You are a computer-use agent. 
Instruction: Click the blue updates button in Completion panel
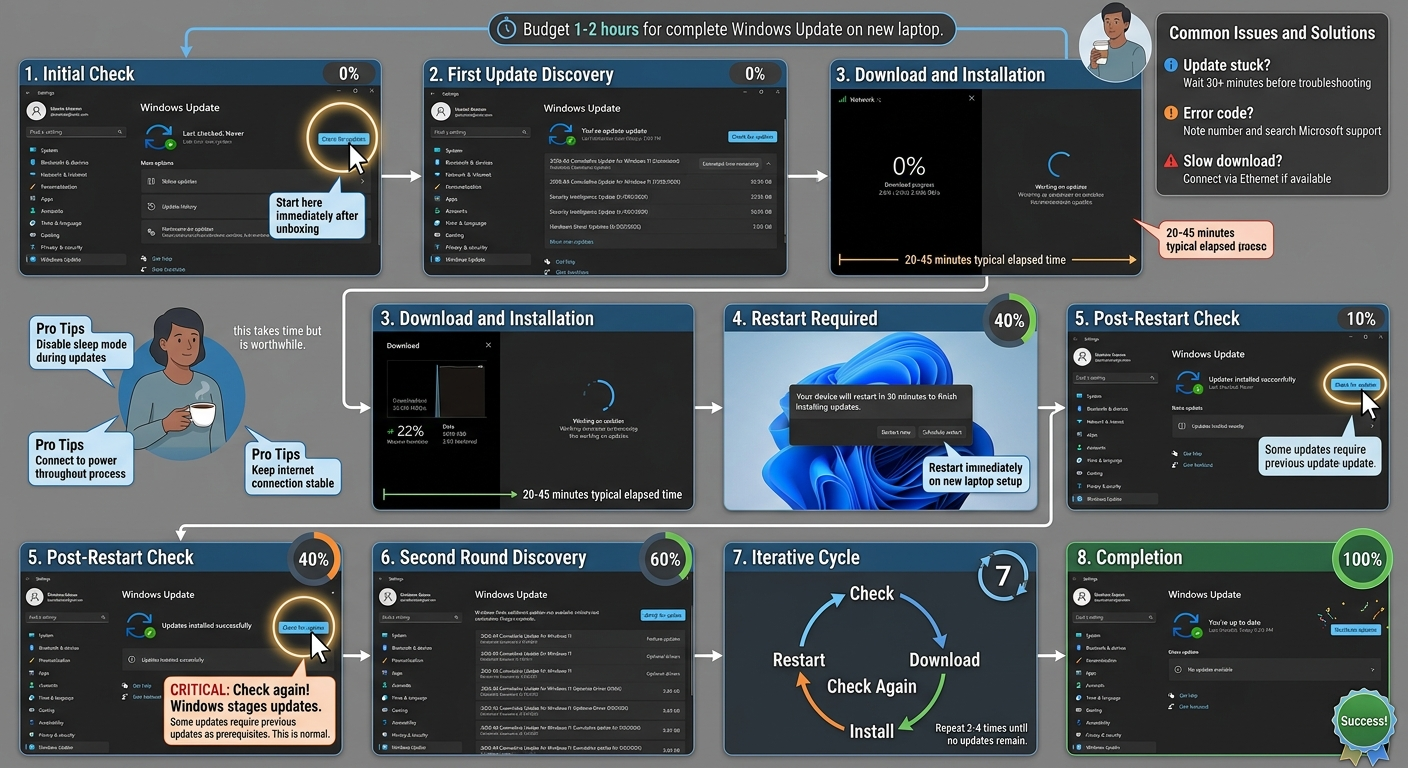click(x=1356, y=630)
